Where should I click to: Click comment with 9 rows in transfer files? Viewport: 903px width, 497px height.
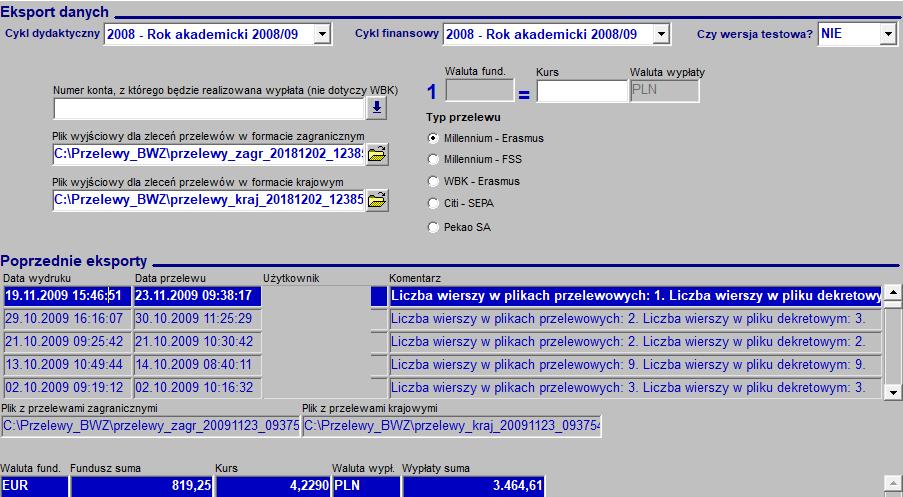[635, 365]
